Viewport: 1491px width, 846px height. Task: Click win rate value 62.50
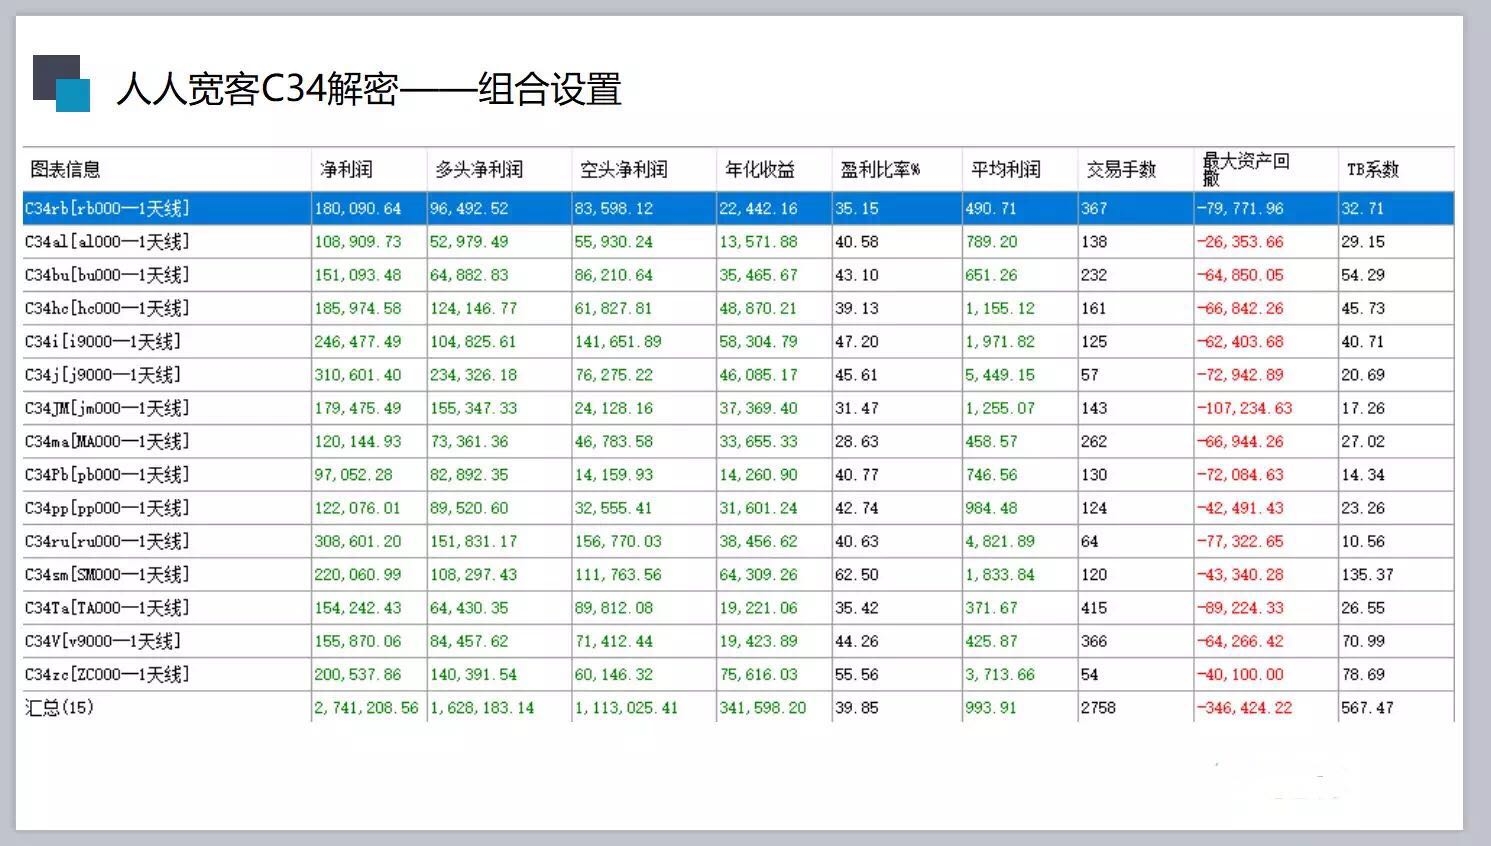(x=857, y=575)
